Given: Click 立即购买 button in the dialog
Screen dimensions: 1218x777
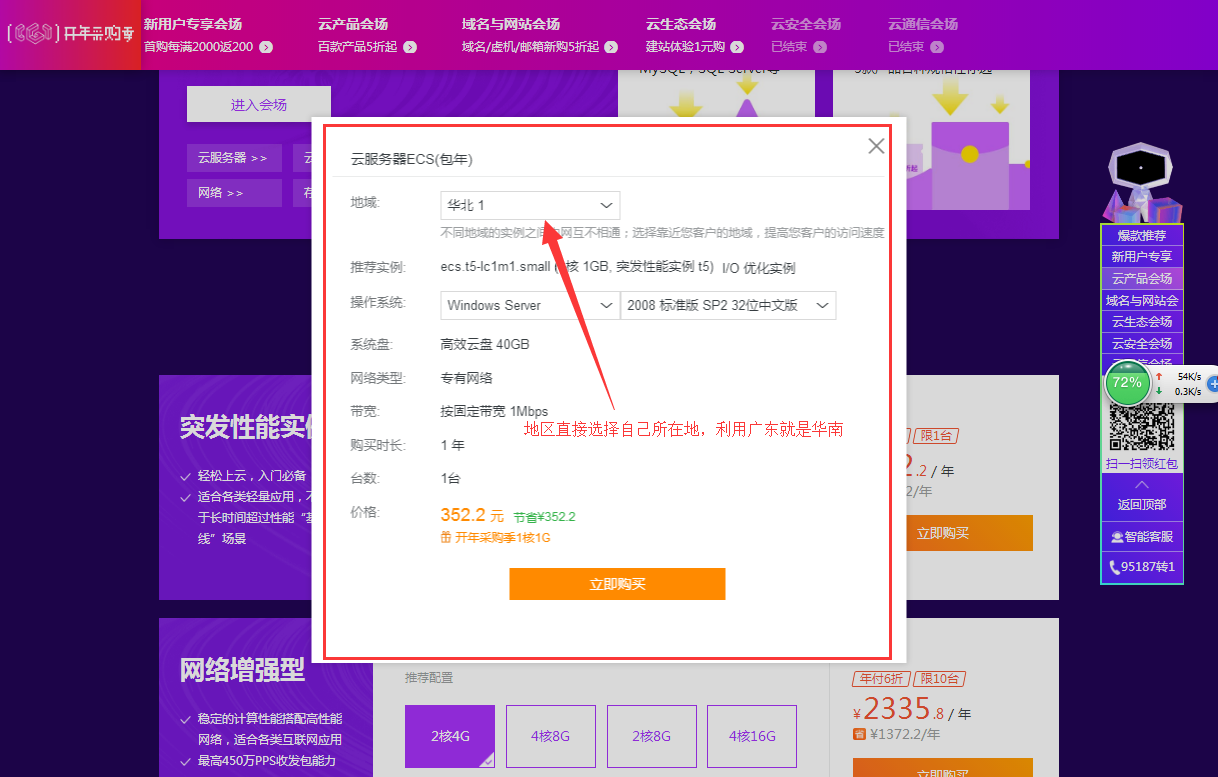Looking at the screenshot, I should [x=617, y=584].
